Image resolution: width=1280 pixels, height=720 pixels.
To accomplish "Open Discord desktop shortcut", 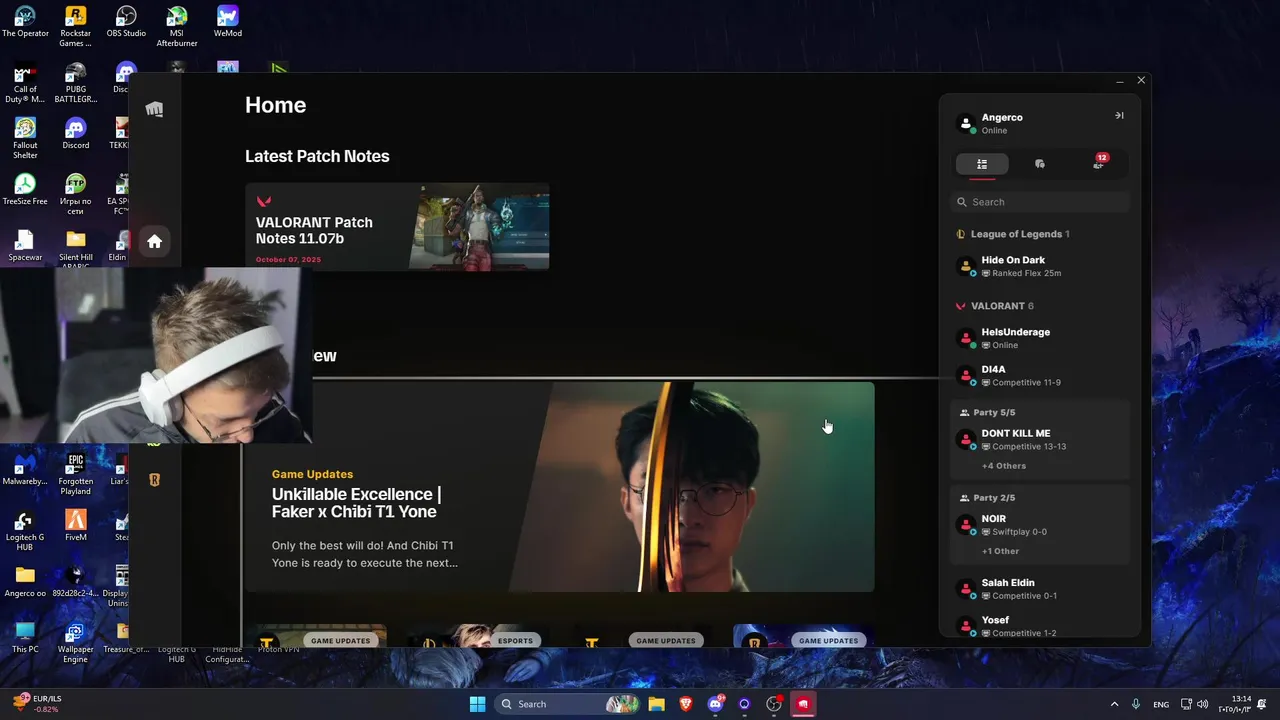I will 76,134.
